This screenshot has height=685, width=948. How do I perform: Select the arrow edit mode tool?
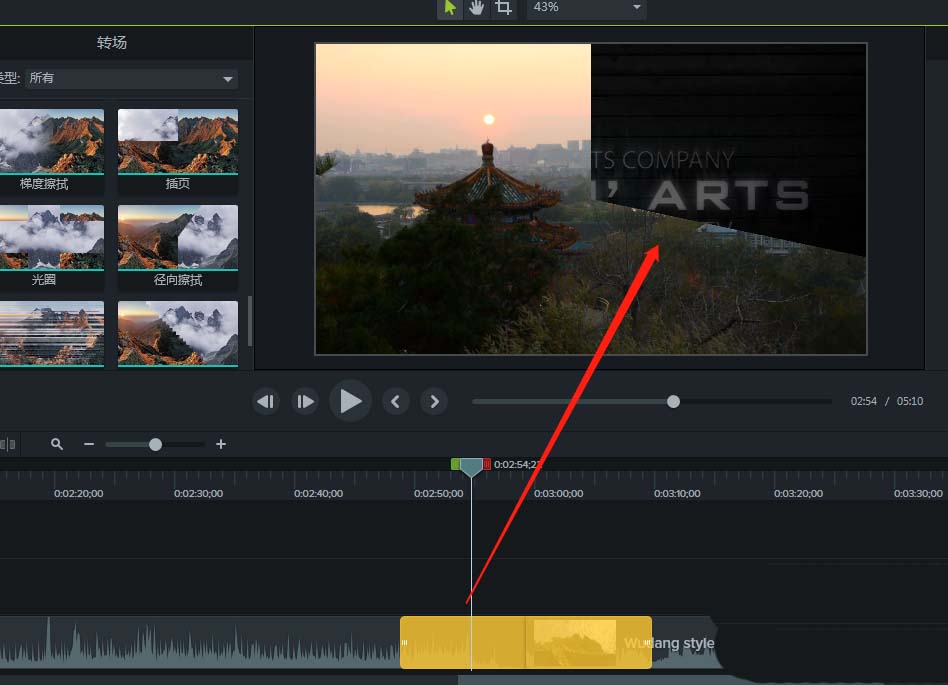(x=450, y=8)
